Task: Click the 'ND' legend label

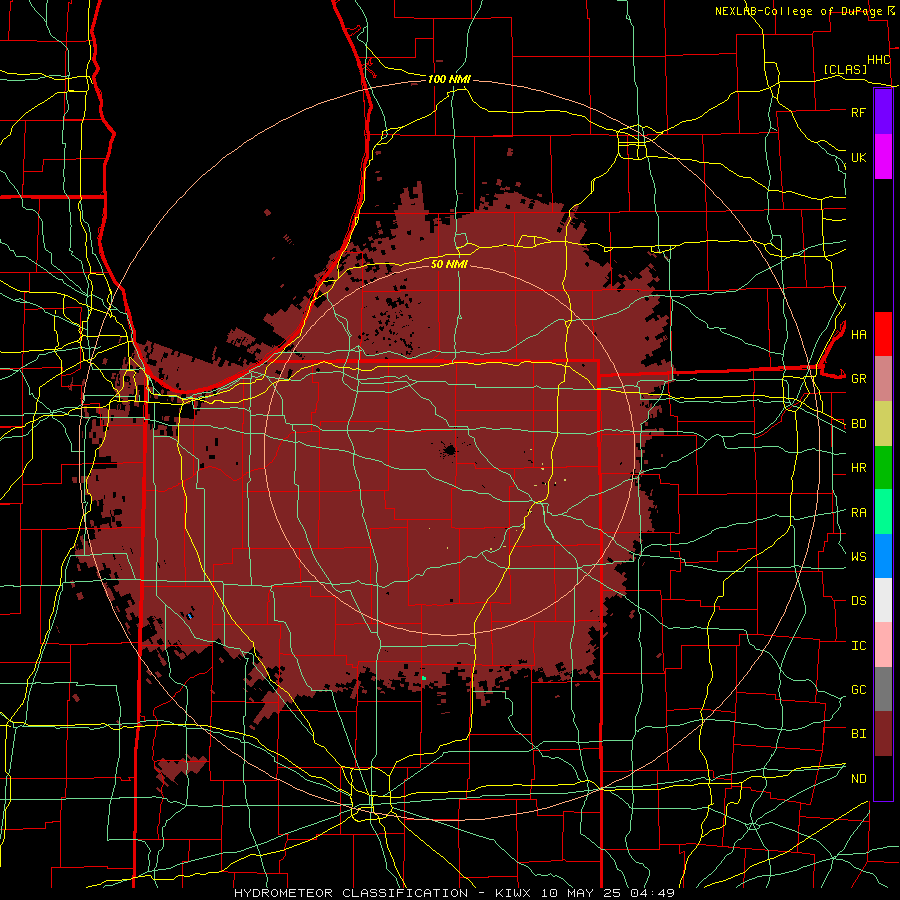Action: [x=858, y=779]
